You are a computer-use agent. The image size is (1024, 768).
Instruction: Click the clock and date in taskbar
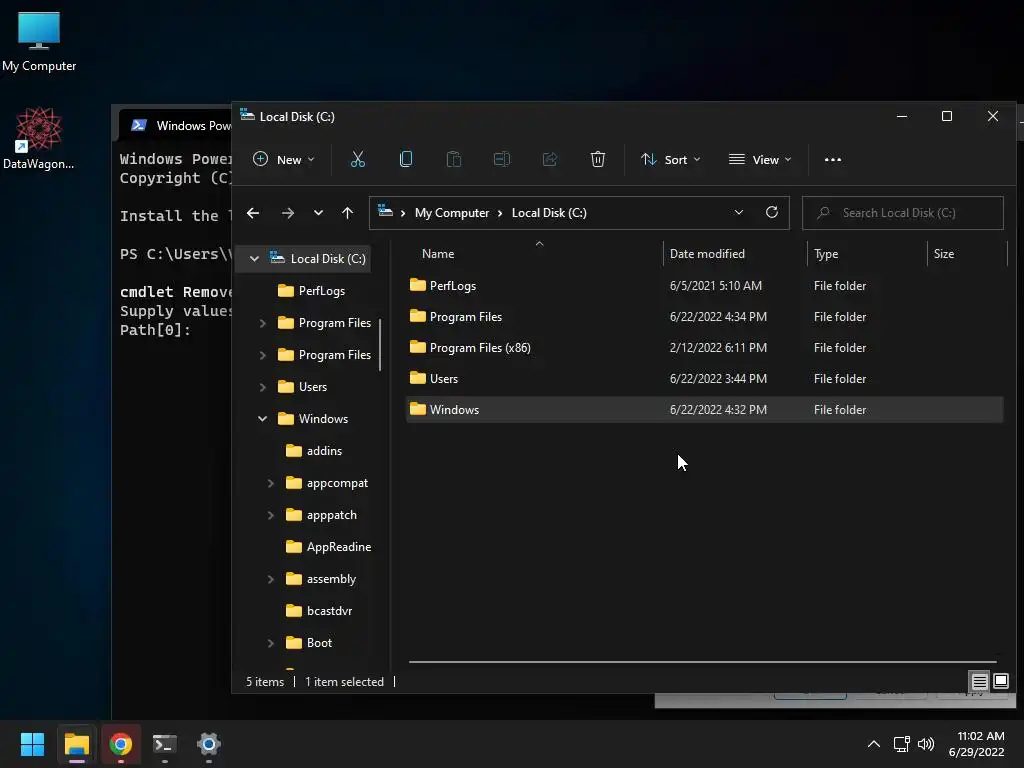point(977,744)
